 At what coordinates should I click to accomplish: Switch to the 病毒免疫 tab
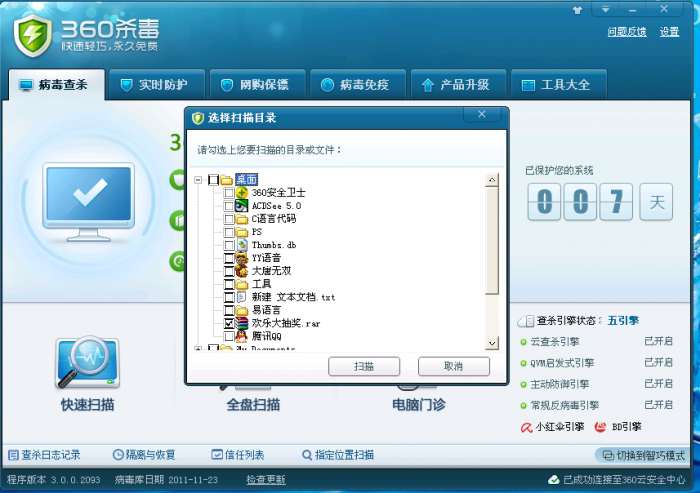click(x=358, y=84)
